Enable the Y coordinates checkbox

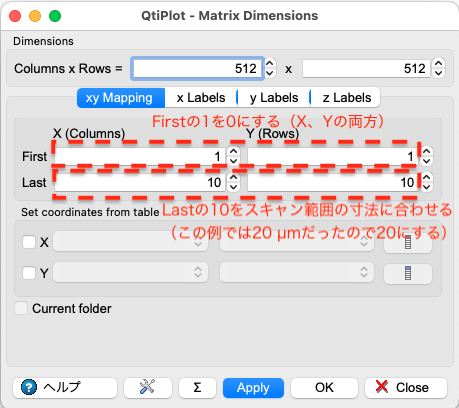click(29, 273)
